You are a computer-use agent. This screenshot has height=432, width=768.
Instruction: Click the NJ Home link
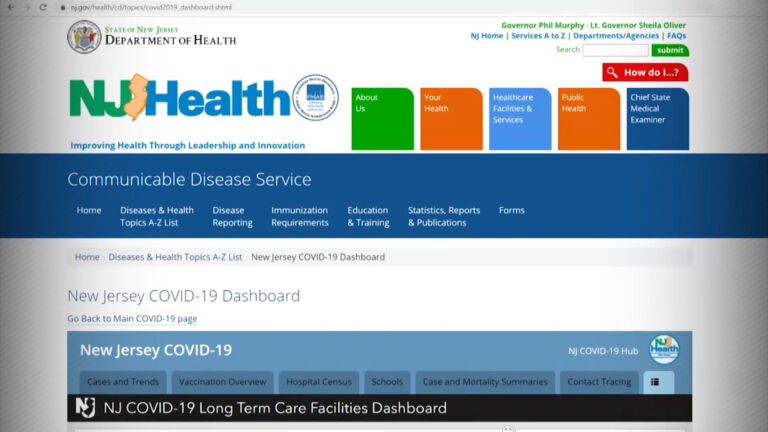click(x=486, y=36)
